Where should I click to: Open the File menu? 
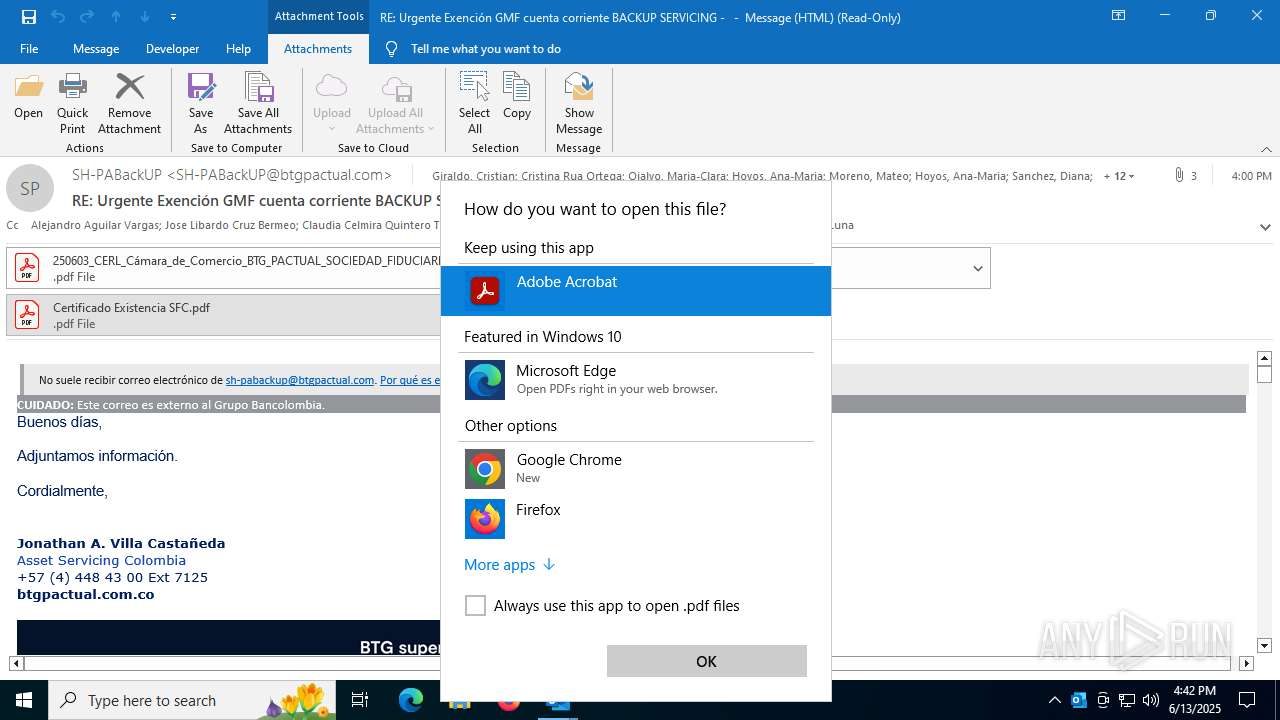[x=29, y=48]
